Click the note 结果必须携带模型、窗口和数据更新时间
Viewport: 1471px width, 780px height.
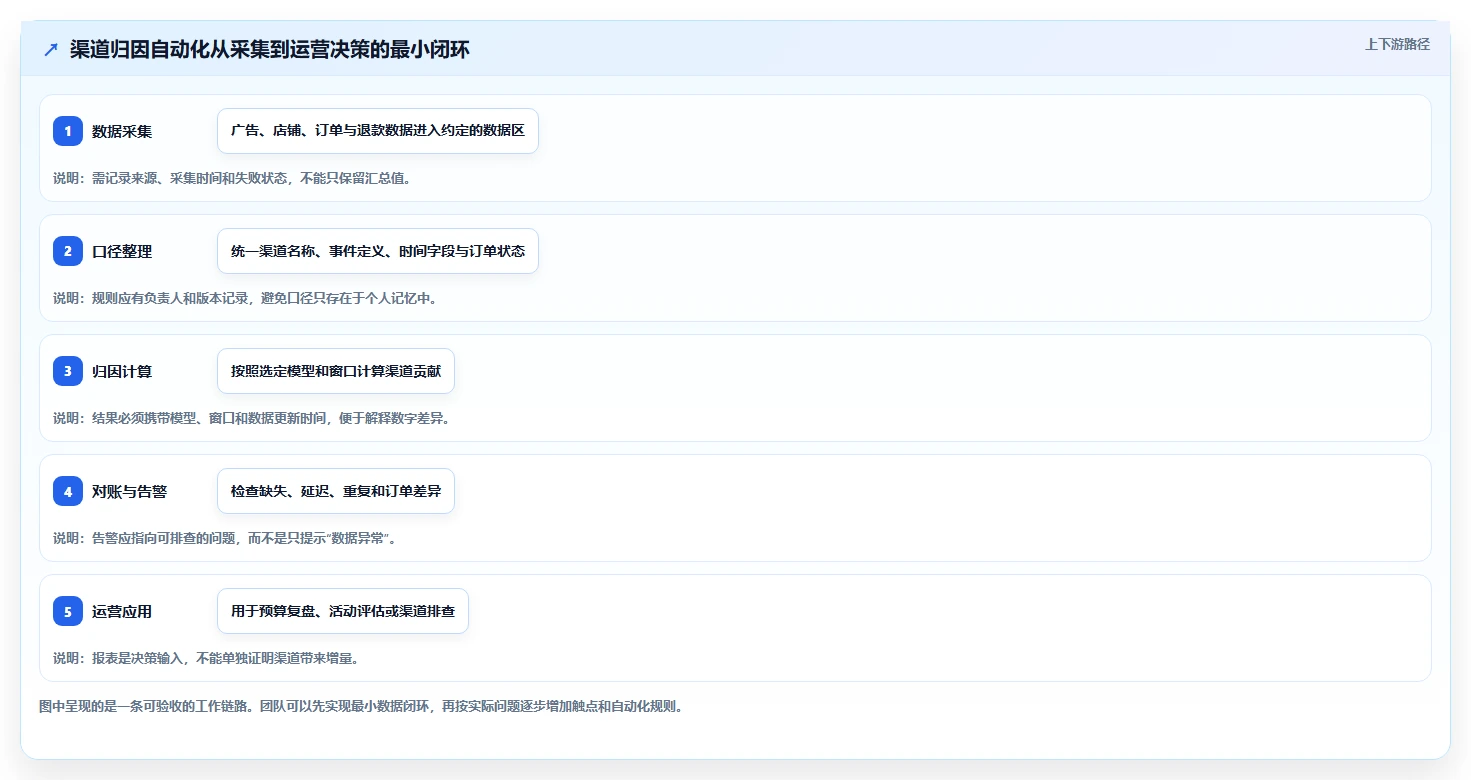[252, 418]
